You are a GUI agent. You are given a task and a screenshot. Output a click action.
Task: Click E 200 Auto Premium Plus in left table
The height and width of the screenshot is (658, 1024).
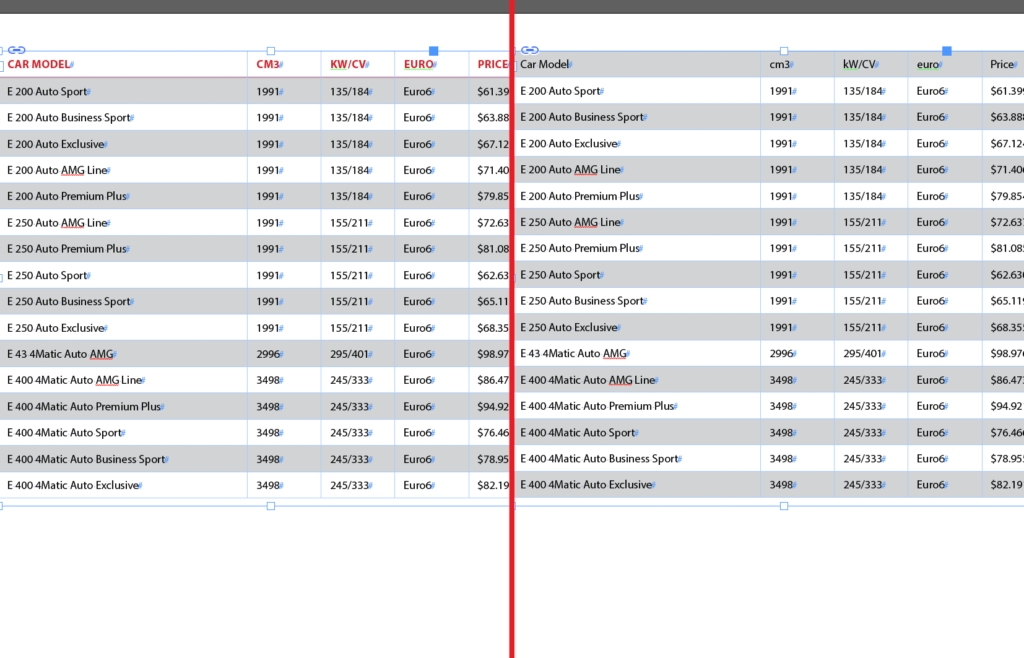click(x=67, y=196)
